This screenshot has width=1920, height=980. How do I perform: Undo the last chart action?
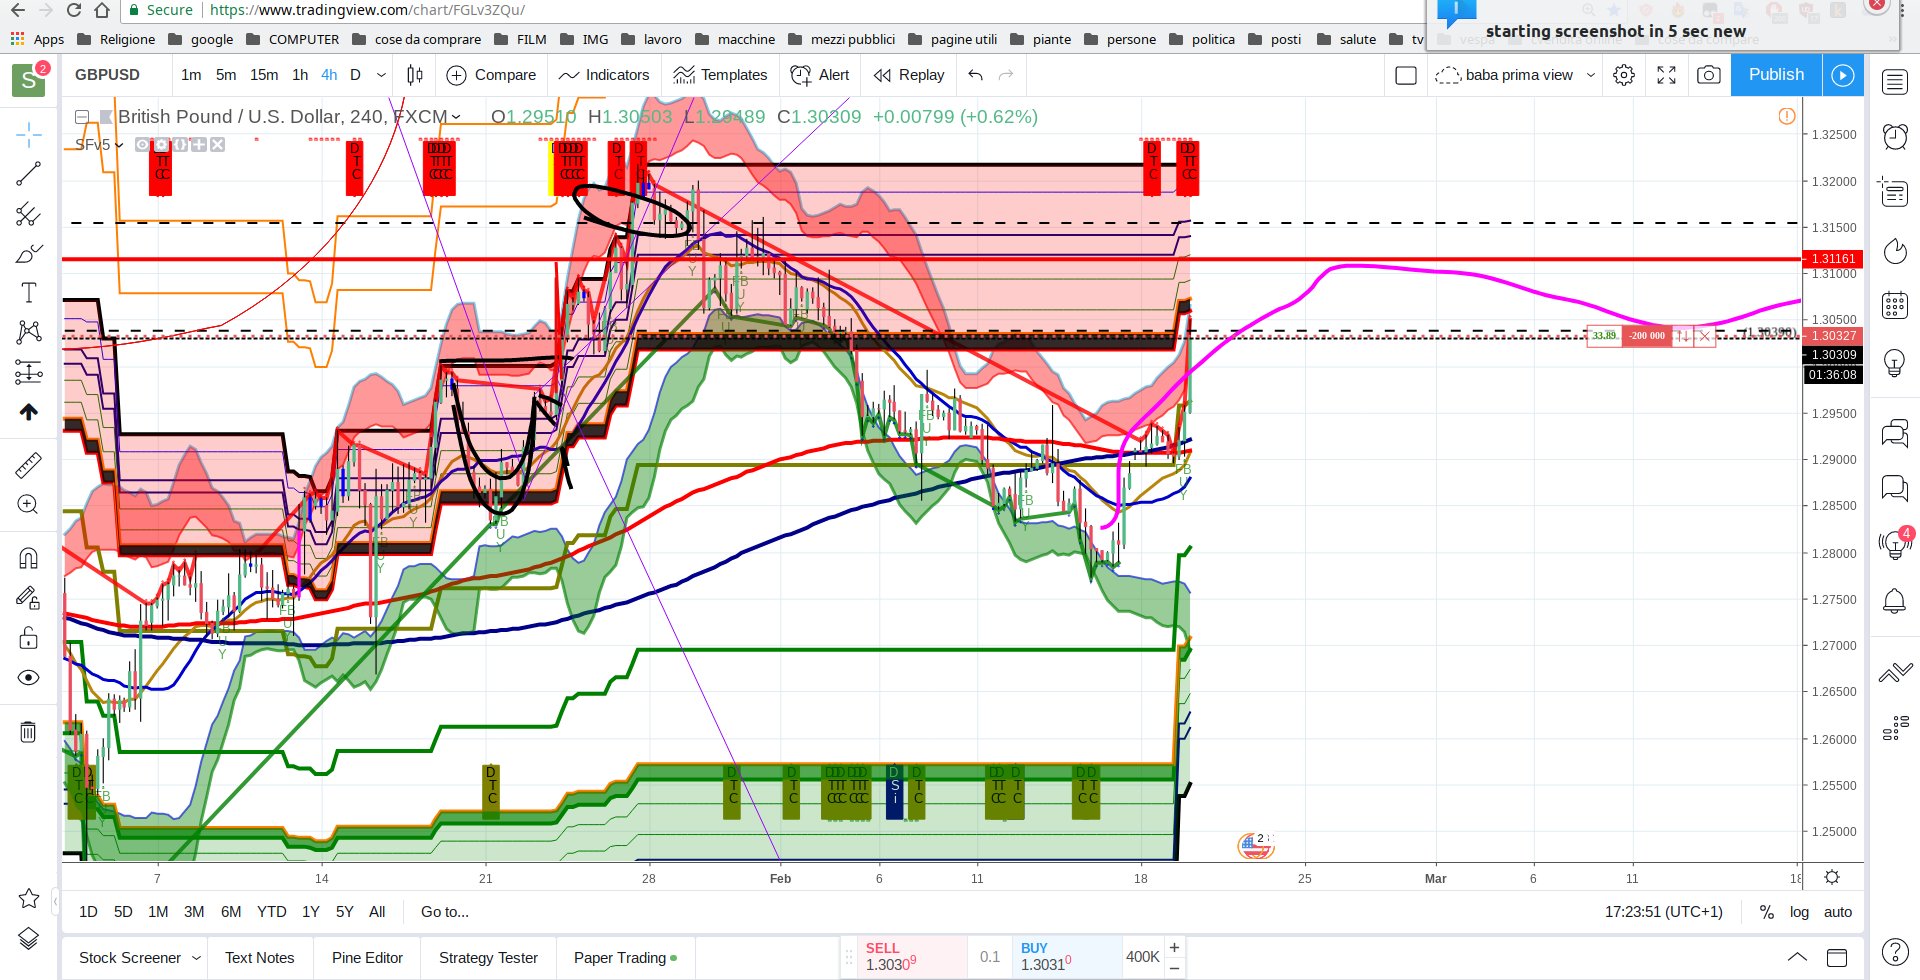pos(976,75)
